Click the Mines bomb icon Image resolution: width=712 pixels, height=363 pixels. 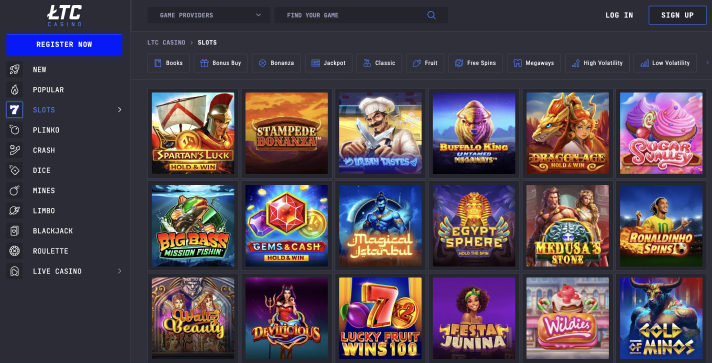point(15,190)
